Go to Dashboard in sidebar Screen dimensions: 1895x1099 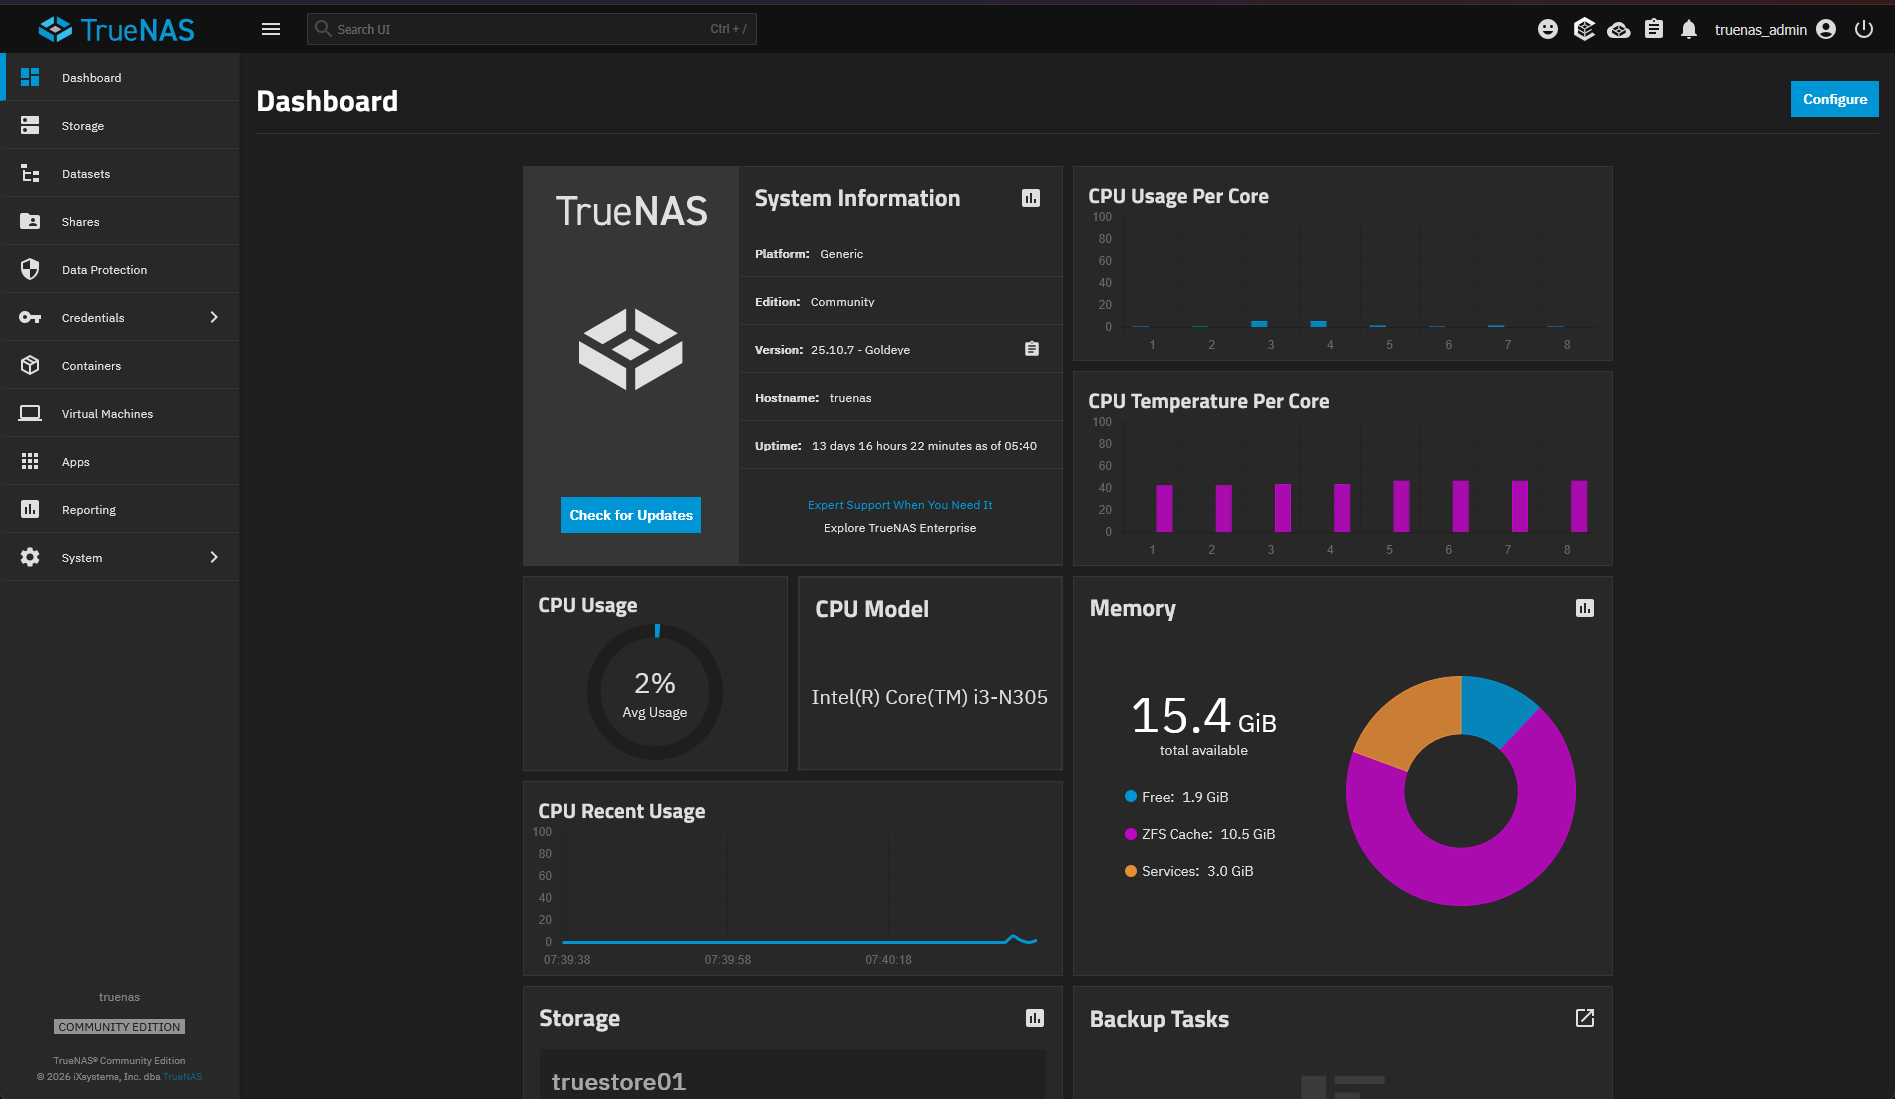tap(120, 77)
